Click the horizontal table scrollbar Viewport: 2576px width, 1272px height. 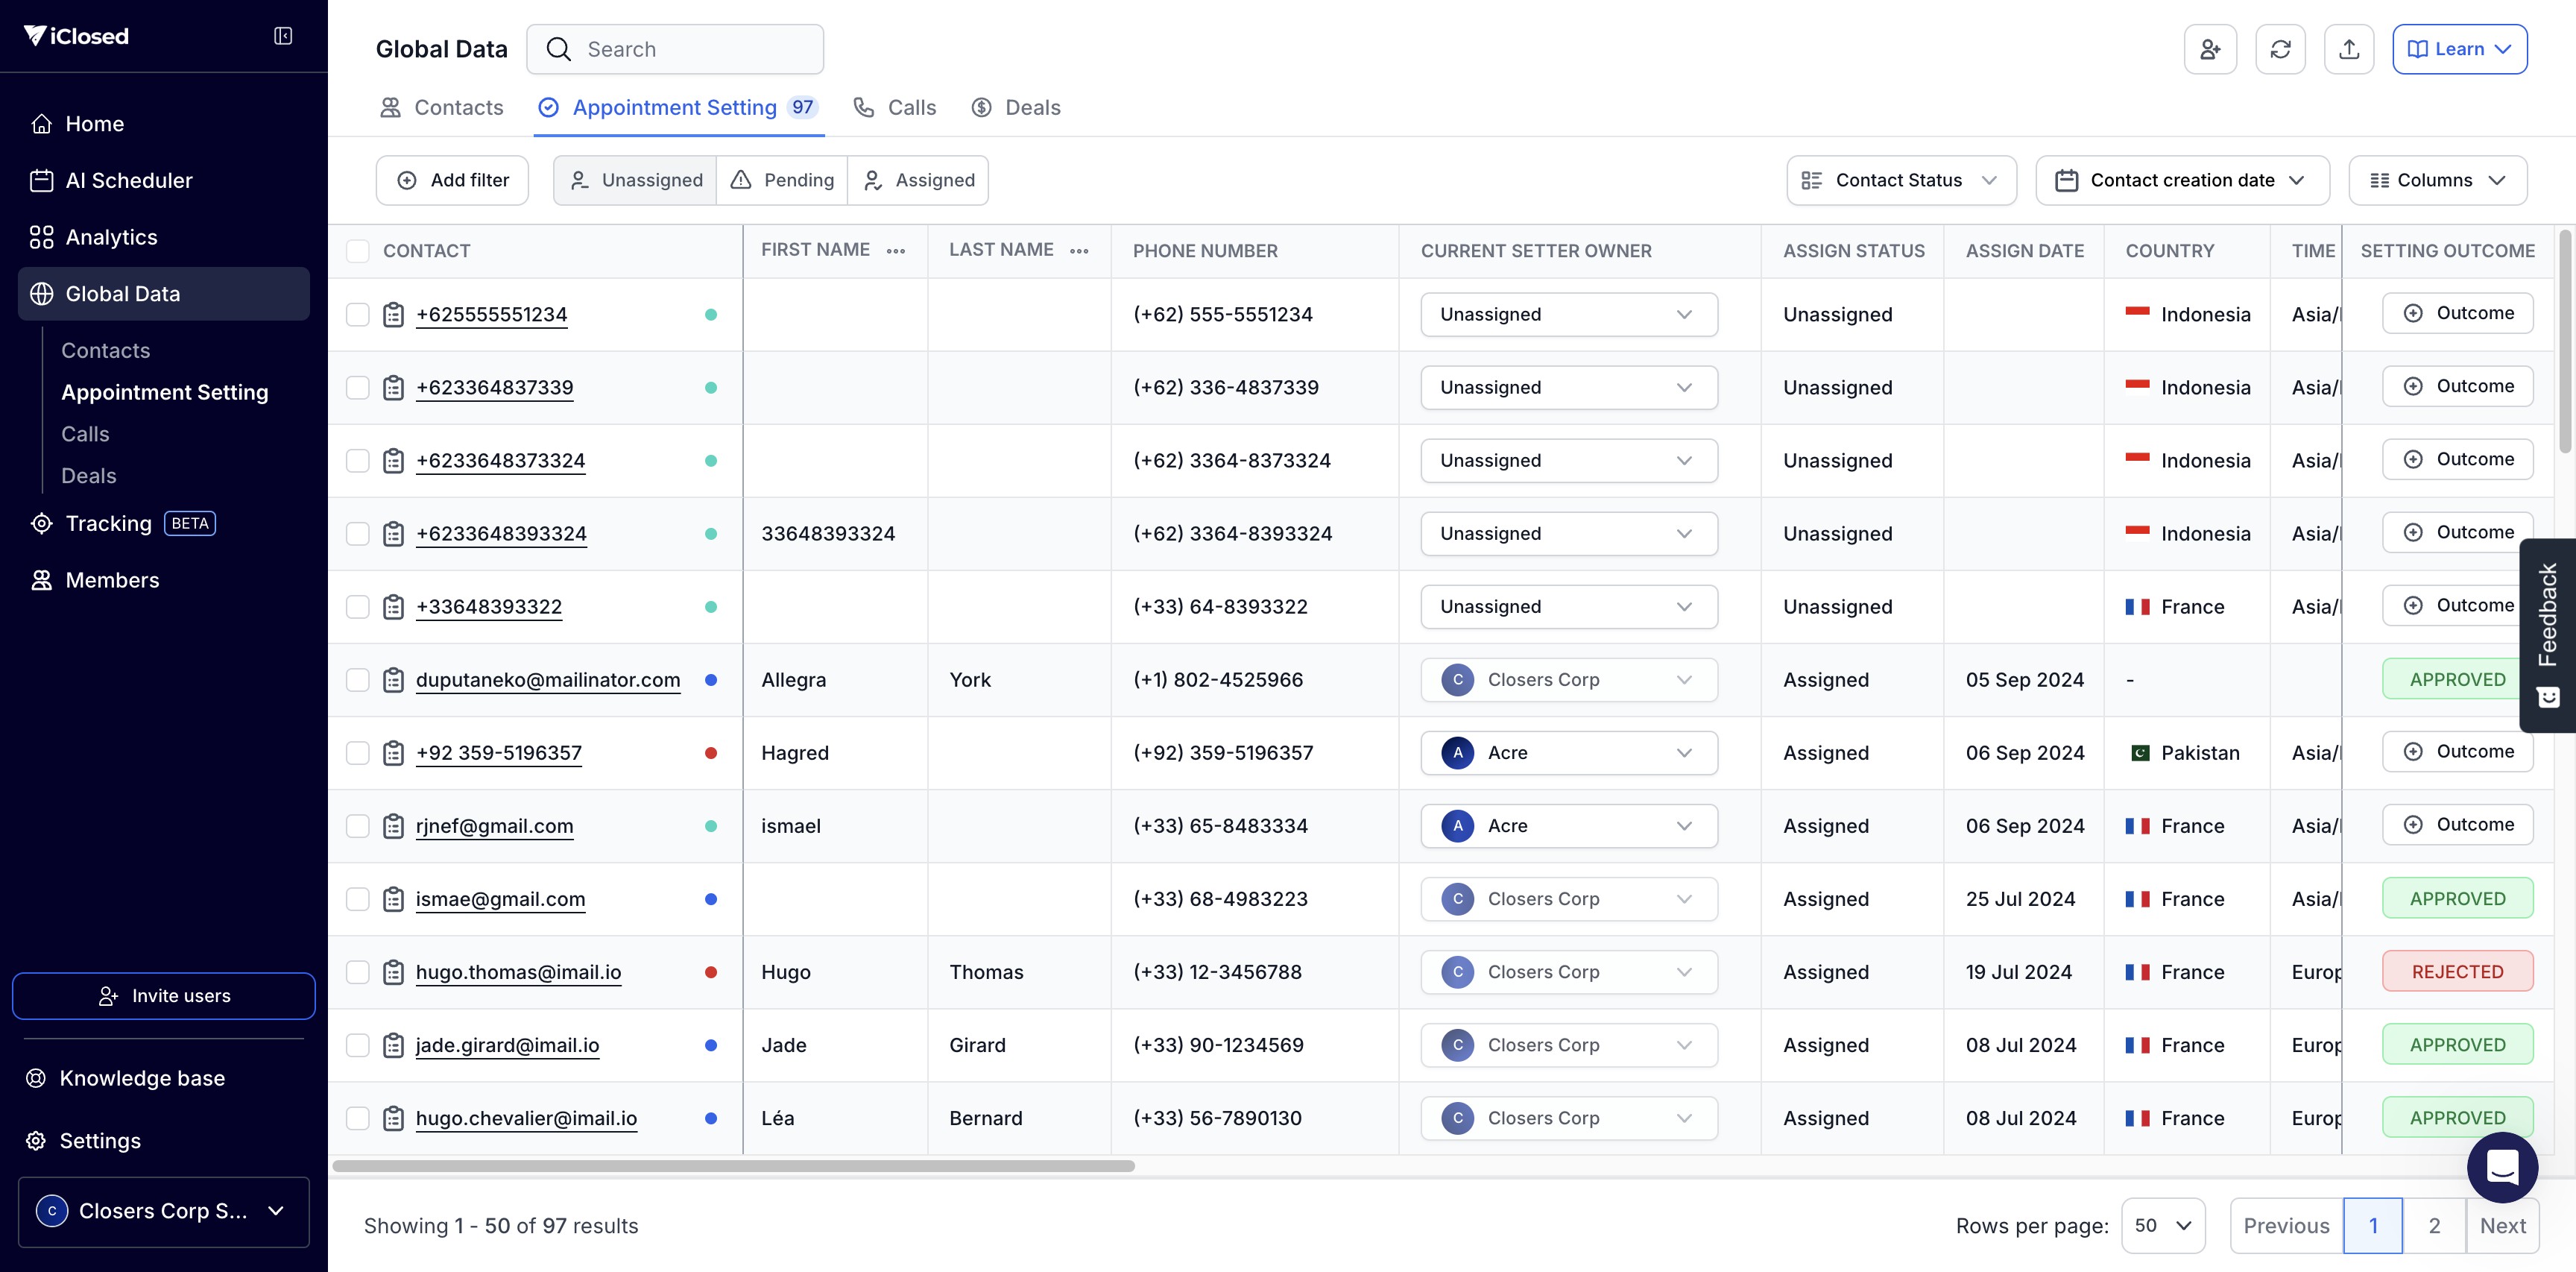(x=733, y=1166)
